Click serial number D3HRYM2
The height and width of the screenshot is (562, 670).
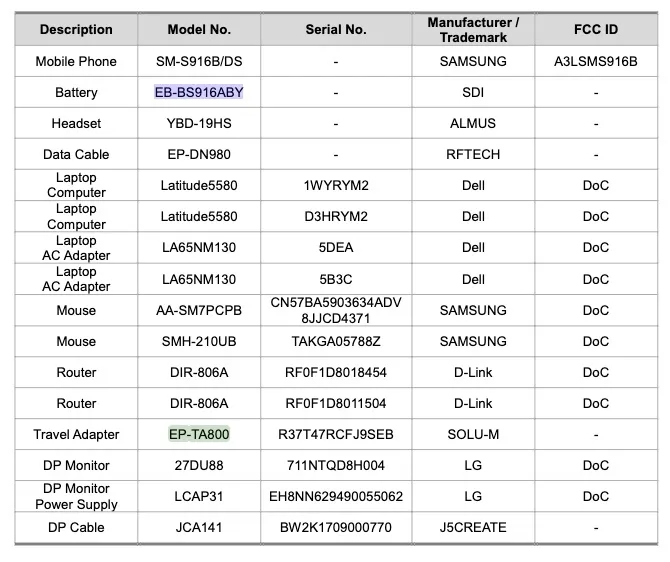coord(336,216)
